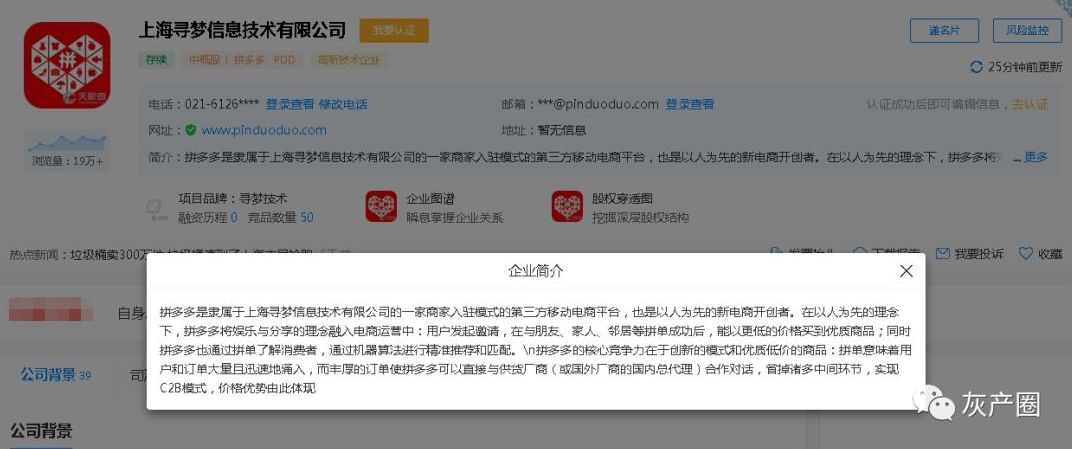Click the green verified icon beside website
The image size is (1072, 449).
click(x=191, y=130)
